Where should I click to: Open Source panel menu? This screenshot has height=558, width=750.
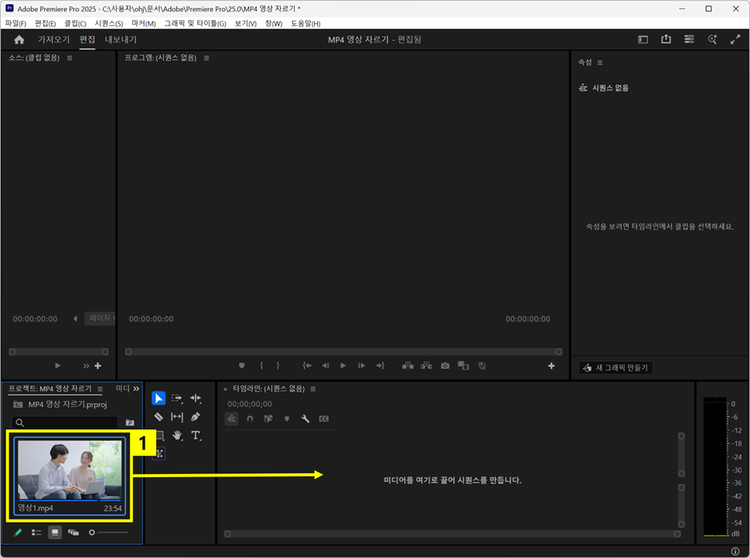(x=69, y=58)
